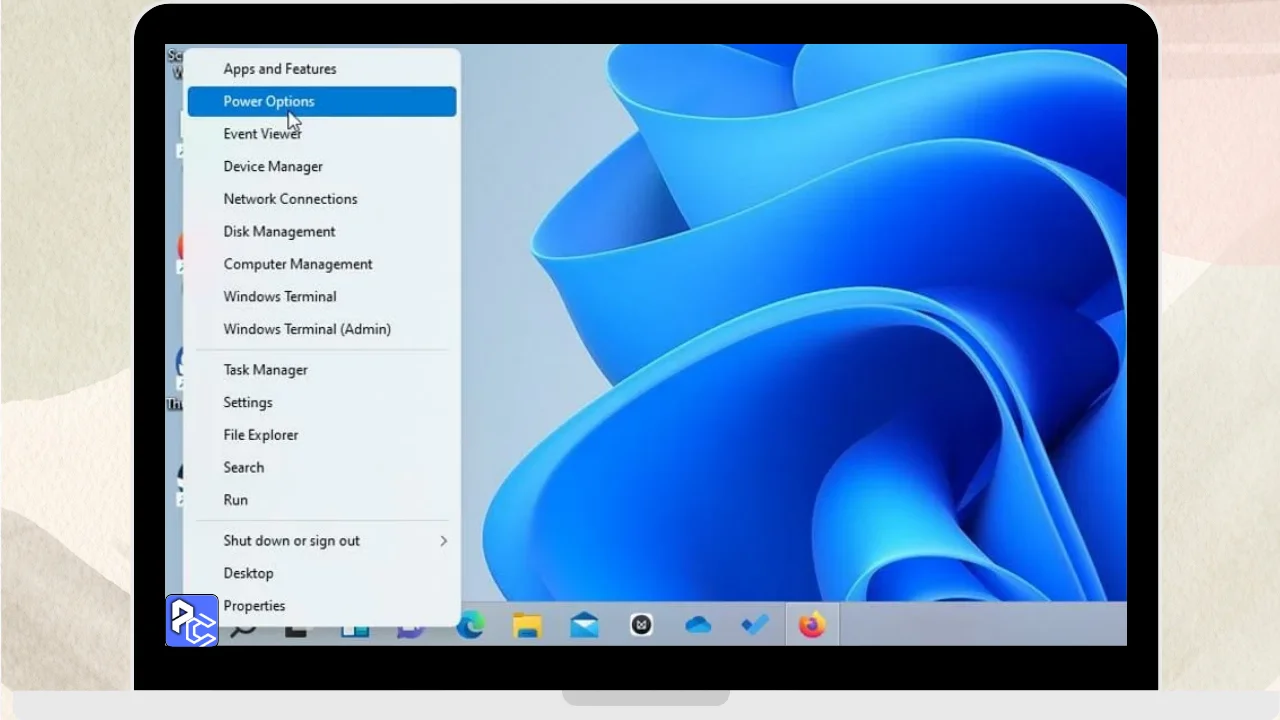Image resolution: width=1280 pixels, height=720 pixels.
Task: Open File Explorer folder icon in taskbar
Action: [527, 625]
